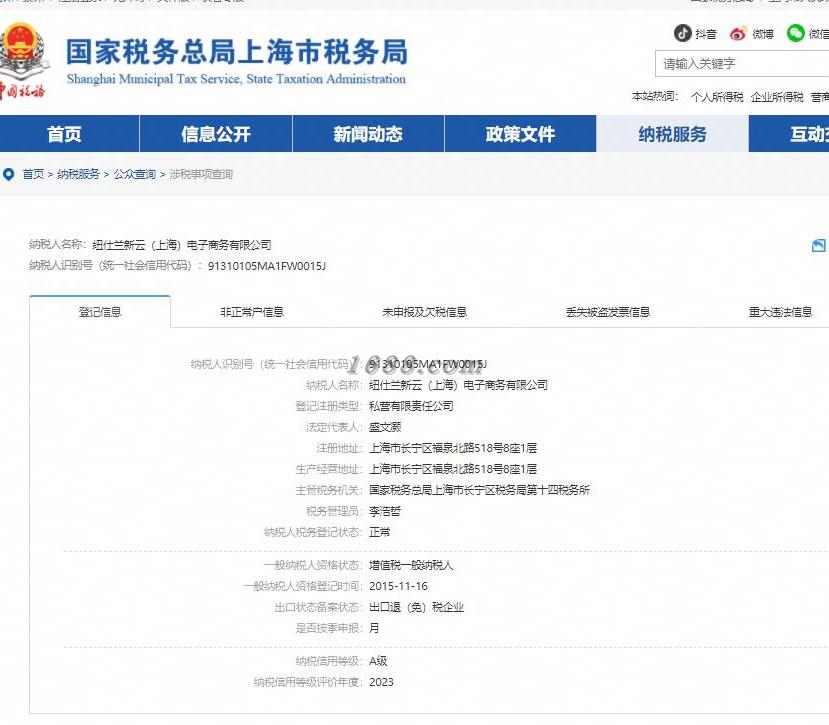Image resolution: width=829 pixels, height=725 pixels.
Task: Click the 涉税事项查询 breadcrumb text
Action: pos(201,174)
